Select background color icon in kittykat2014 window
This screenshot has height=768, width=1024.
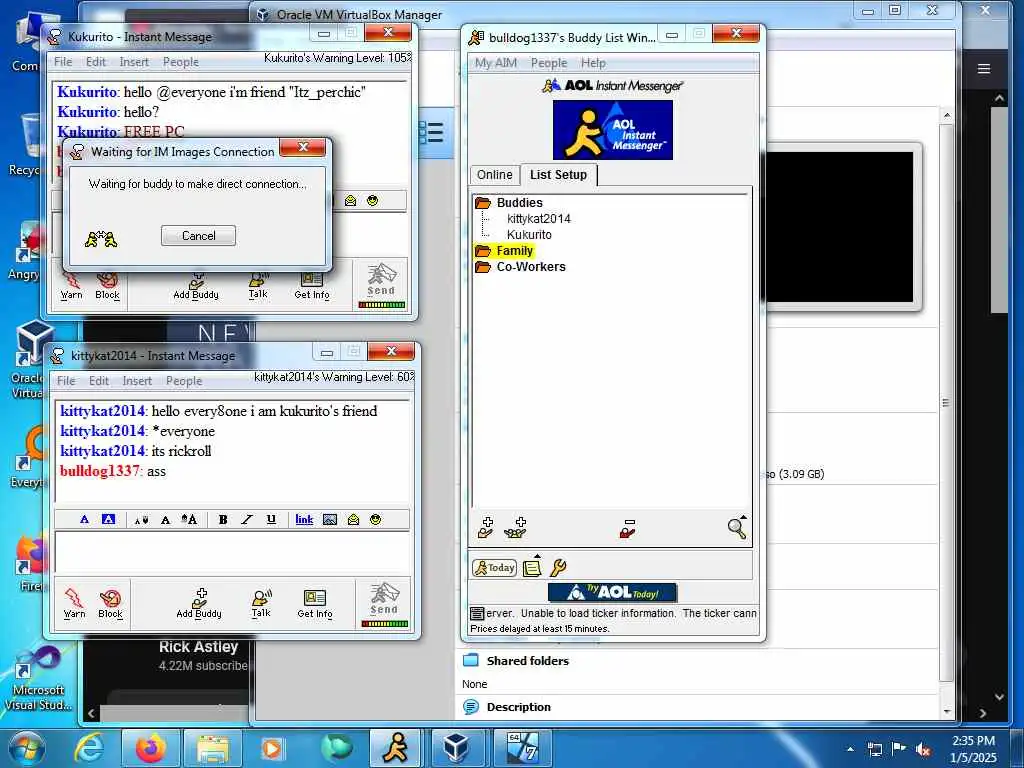pos(108,519)
